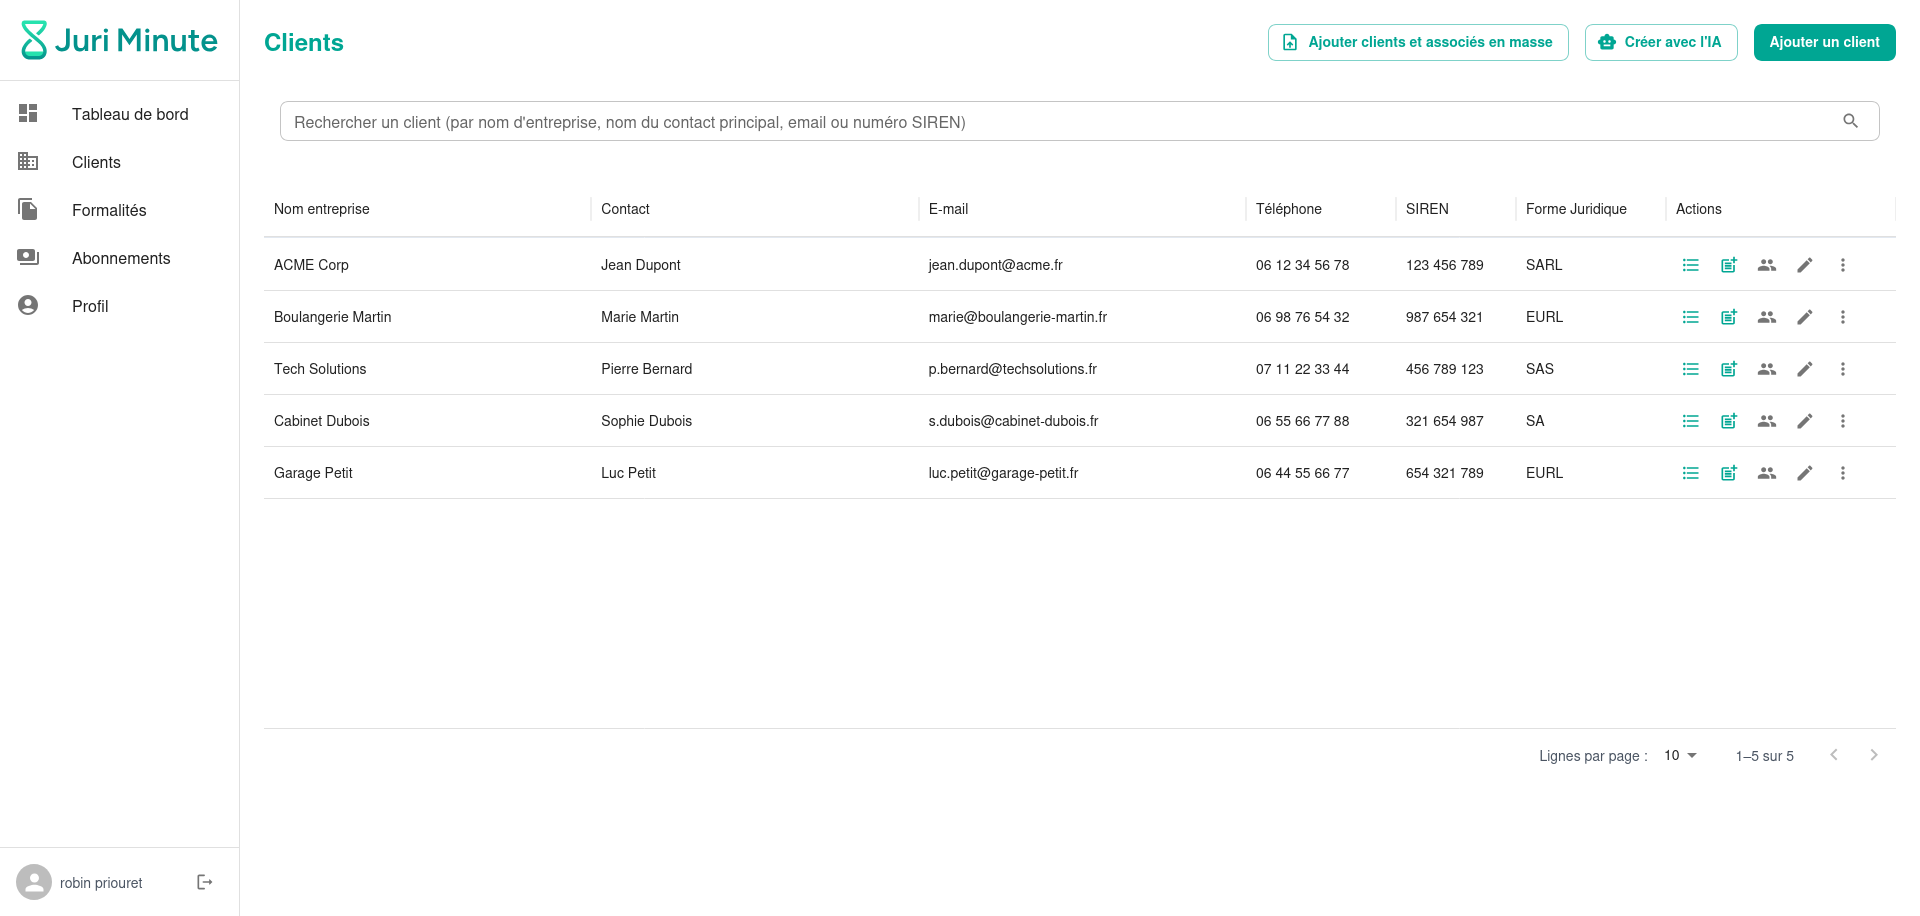
Task: Switch to the Abonnements section
Action: [120, 258]
